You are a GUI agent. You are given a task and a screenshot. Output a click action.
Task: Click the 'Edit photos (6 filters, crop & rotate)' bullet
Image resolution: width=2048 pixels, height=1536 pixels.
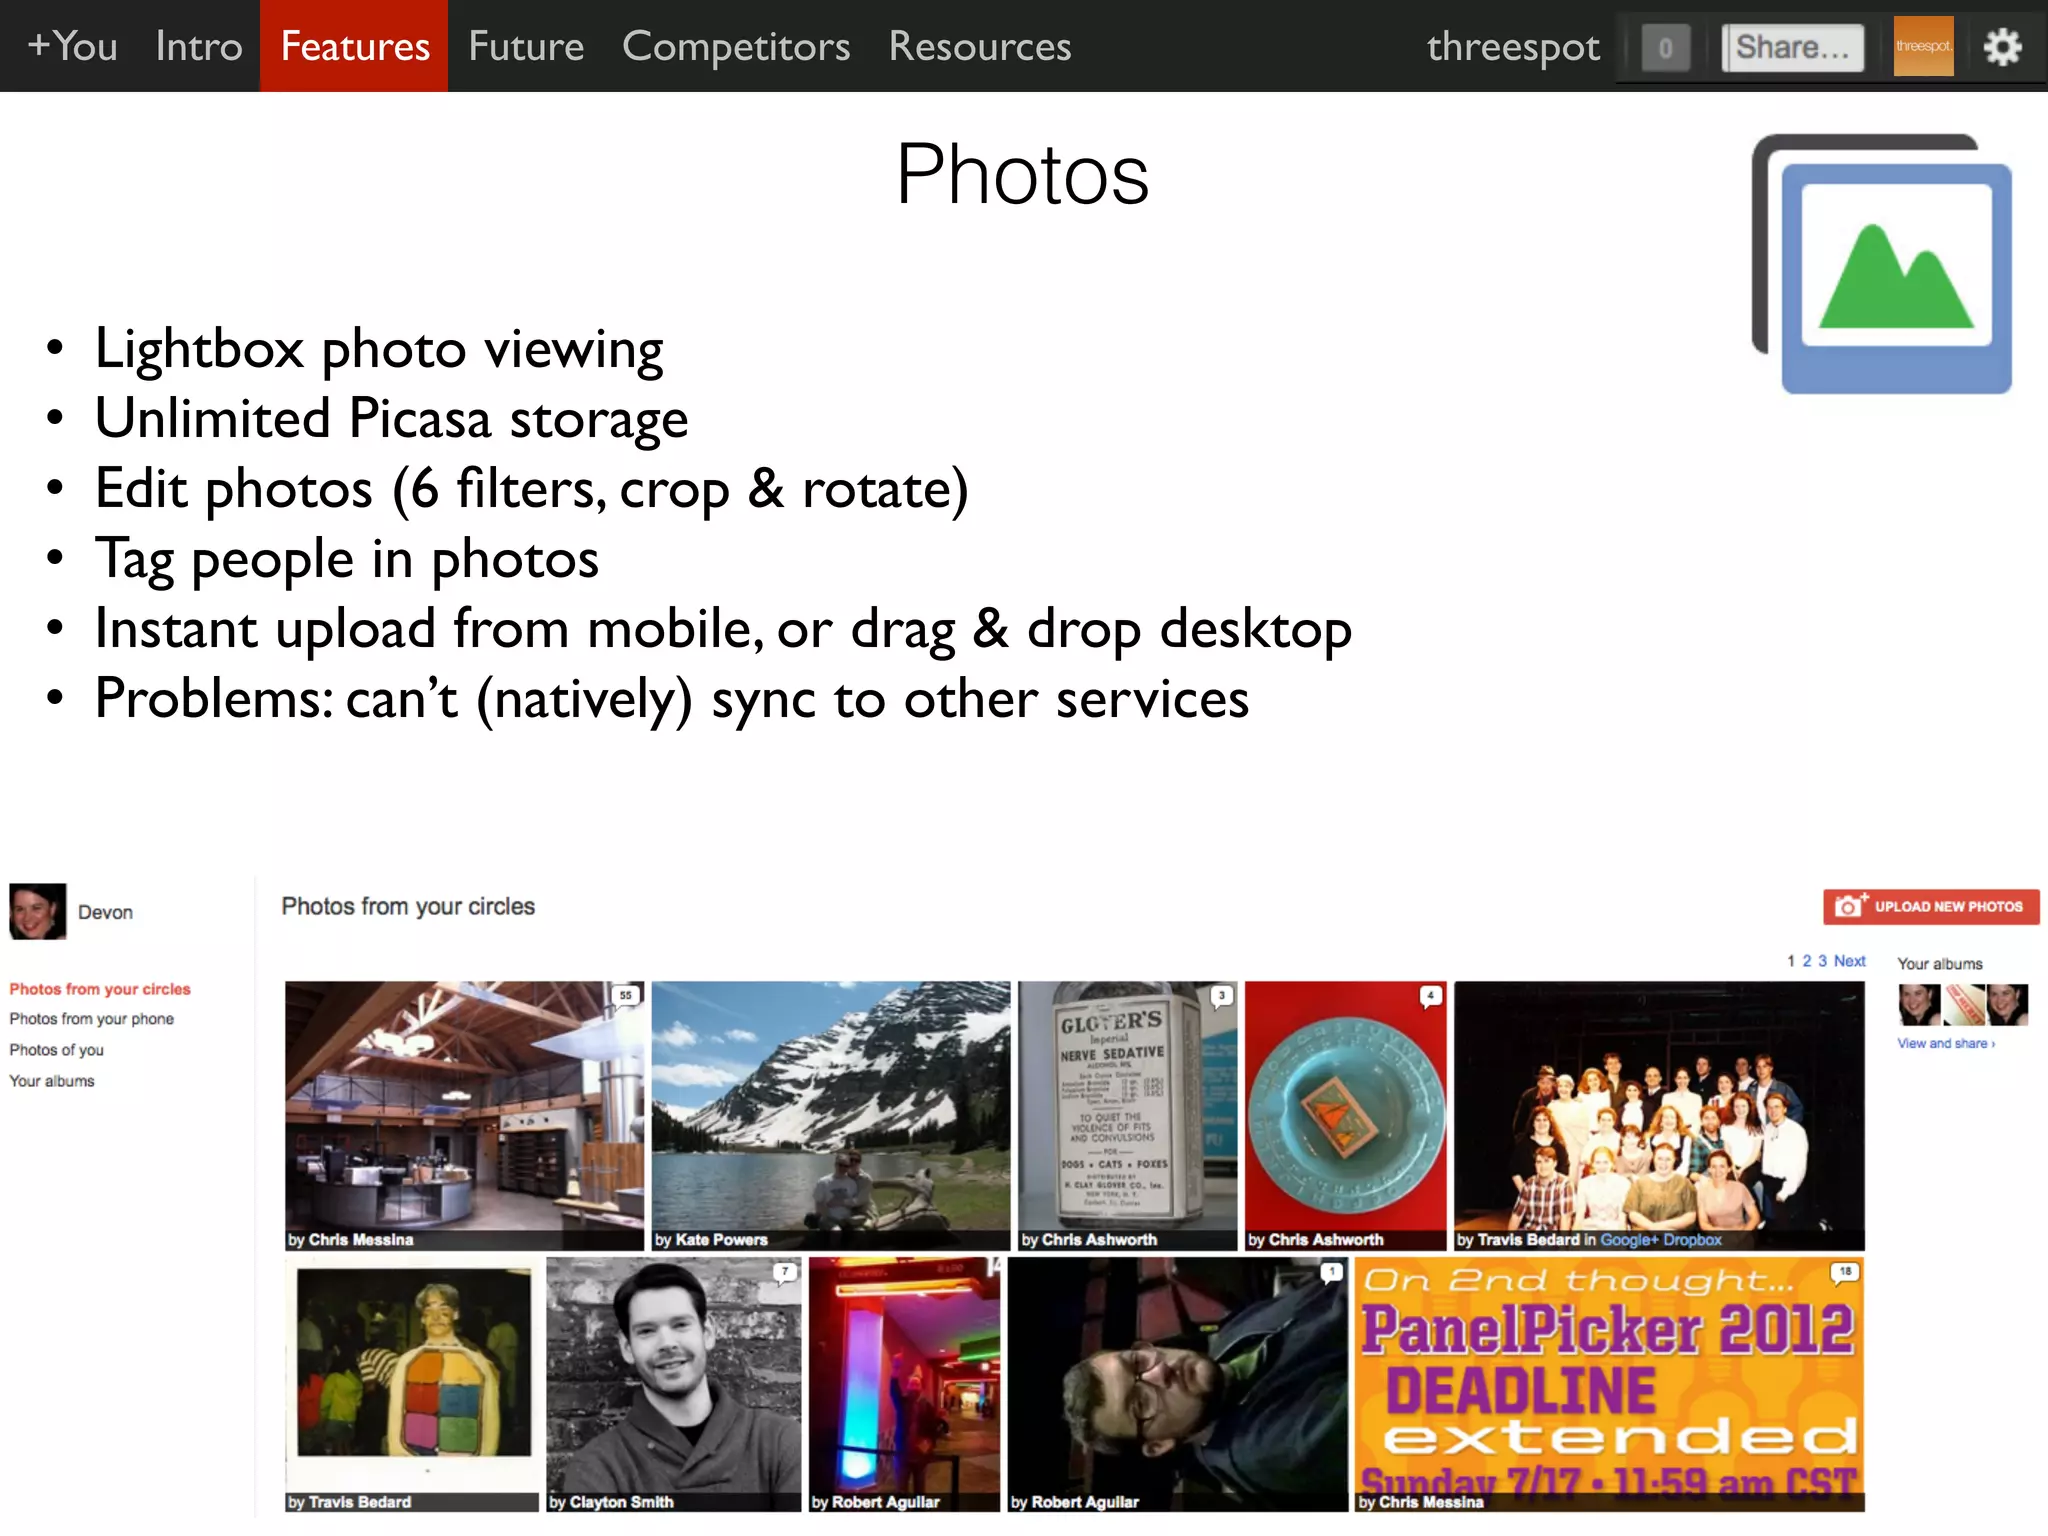(x=531, y=489)
